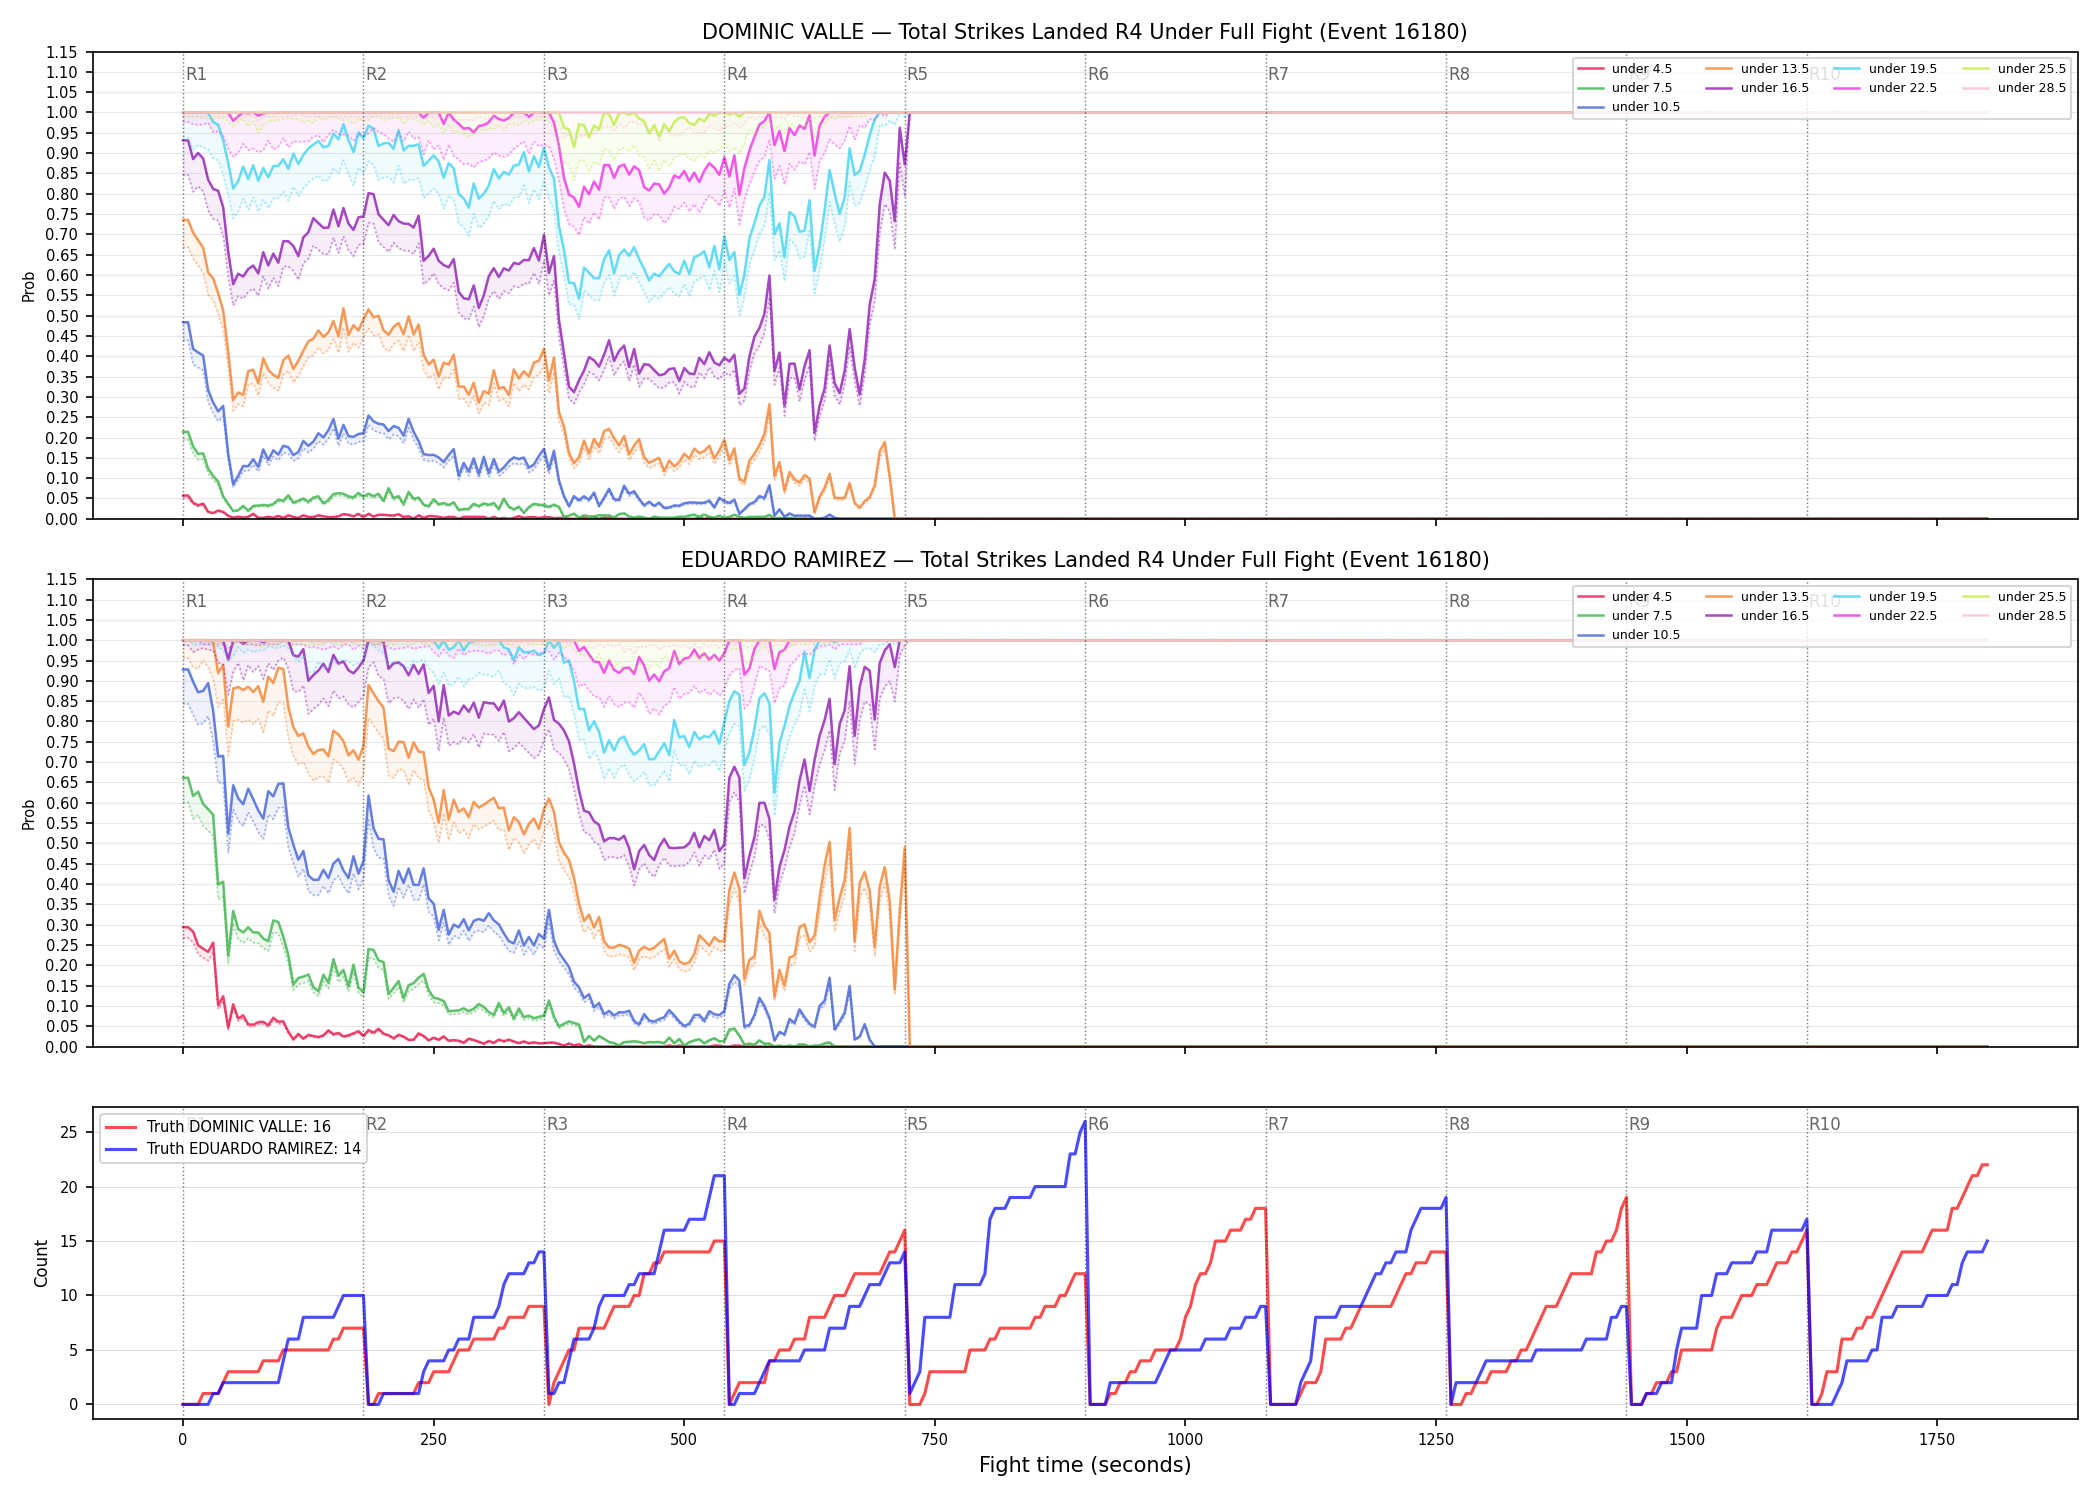This screenshot has height=1500, width=2100.
Task: Select 'under 13.5' in Eduardo Ramirez legend
Action: click(1758, 597)
